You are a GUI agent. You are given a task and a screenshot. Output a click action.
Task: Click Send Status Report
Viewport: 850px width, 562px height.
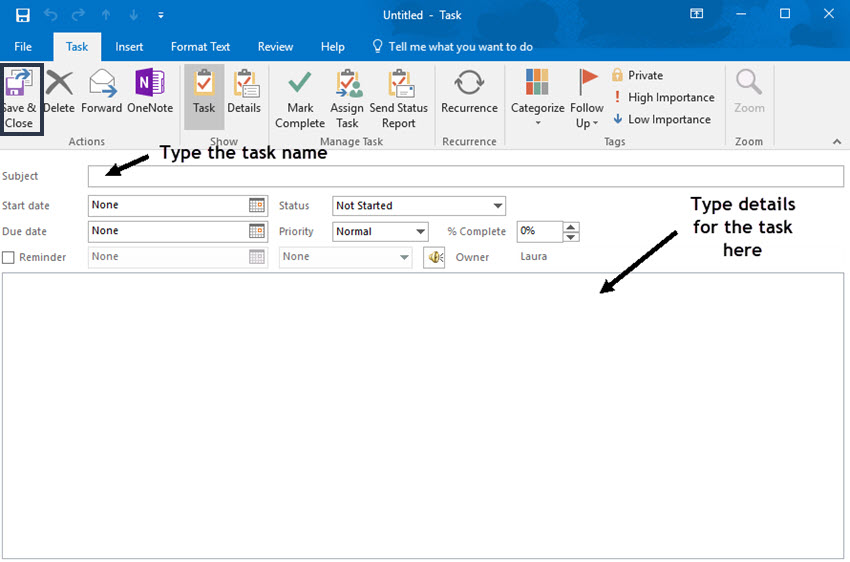[398, 99]
